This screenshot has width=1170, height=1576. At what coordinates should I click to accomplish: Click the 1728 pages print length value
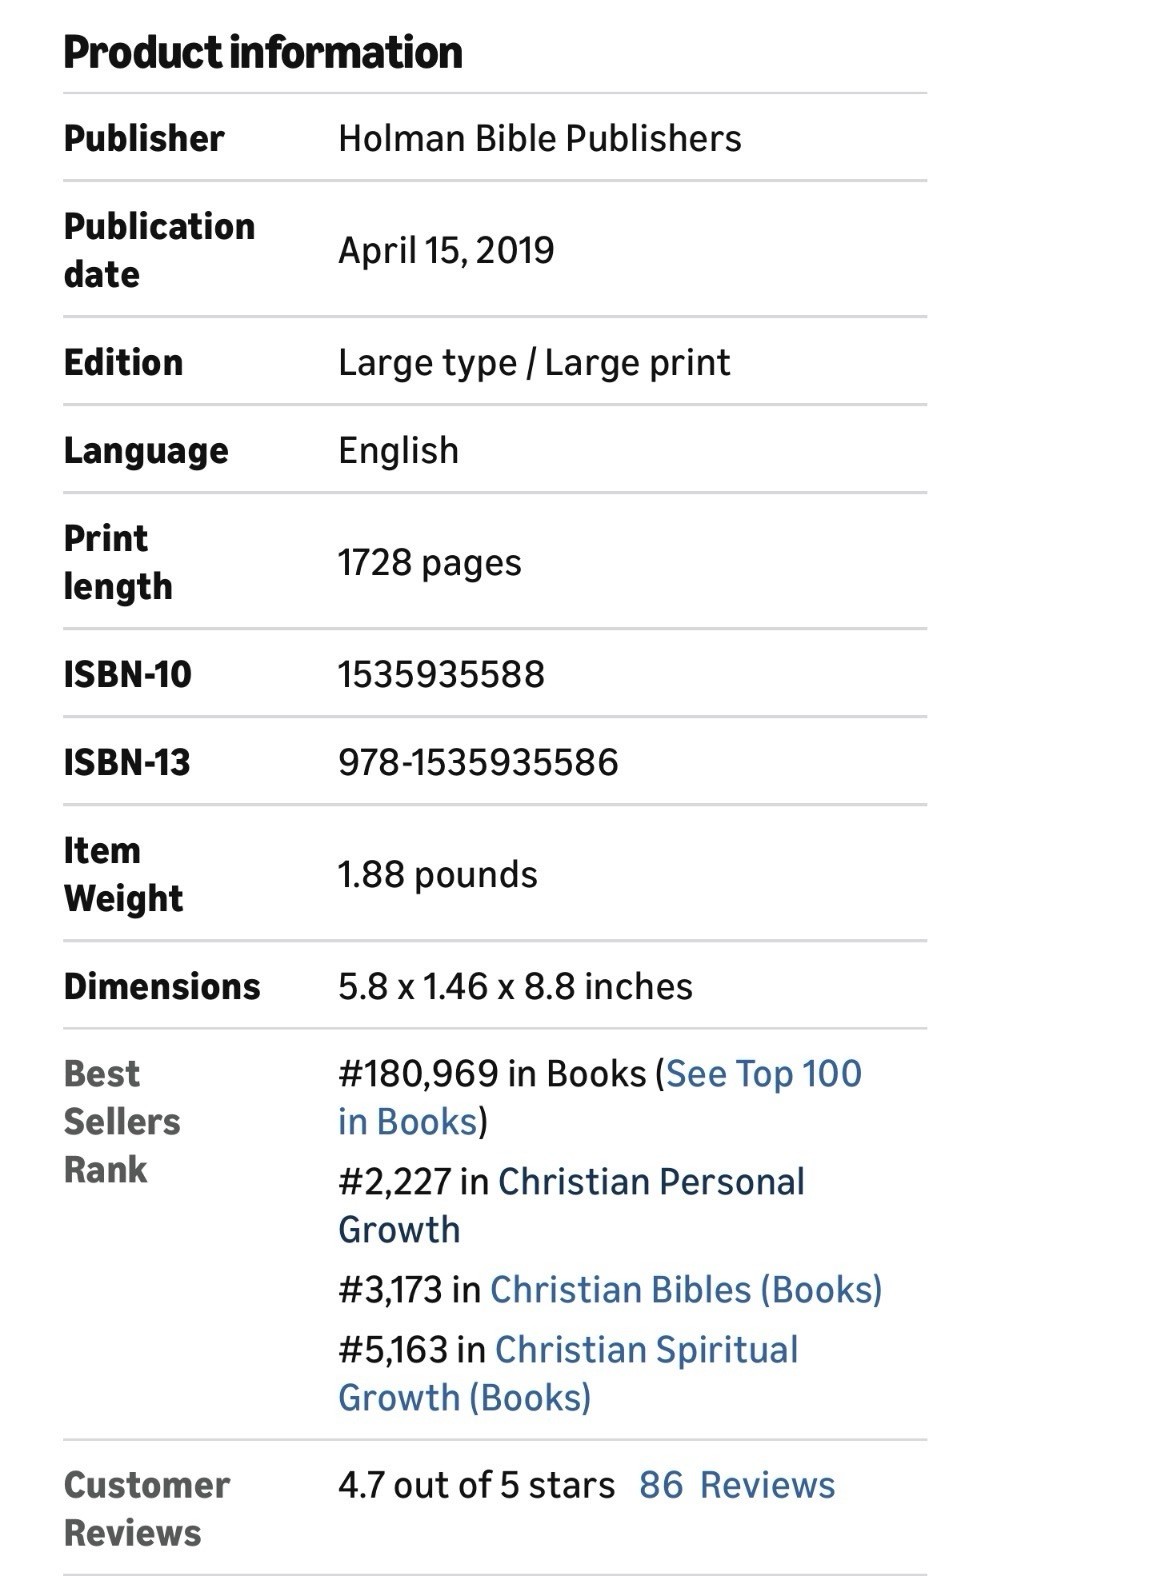429,563
